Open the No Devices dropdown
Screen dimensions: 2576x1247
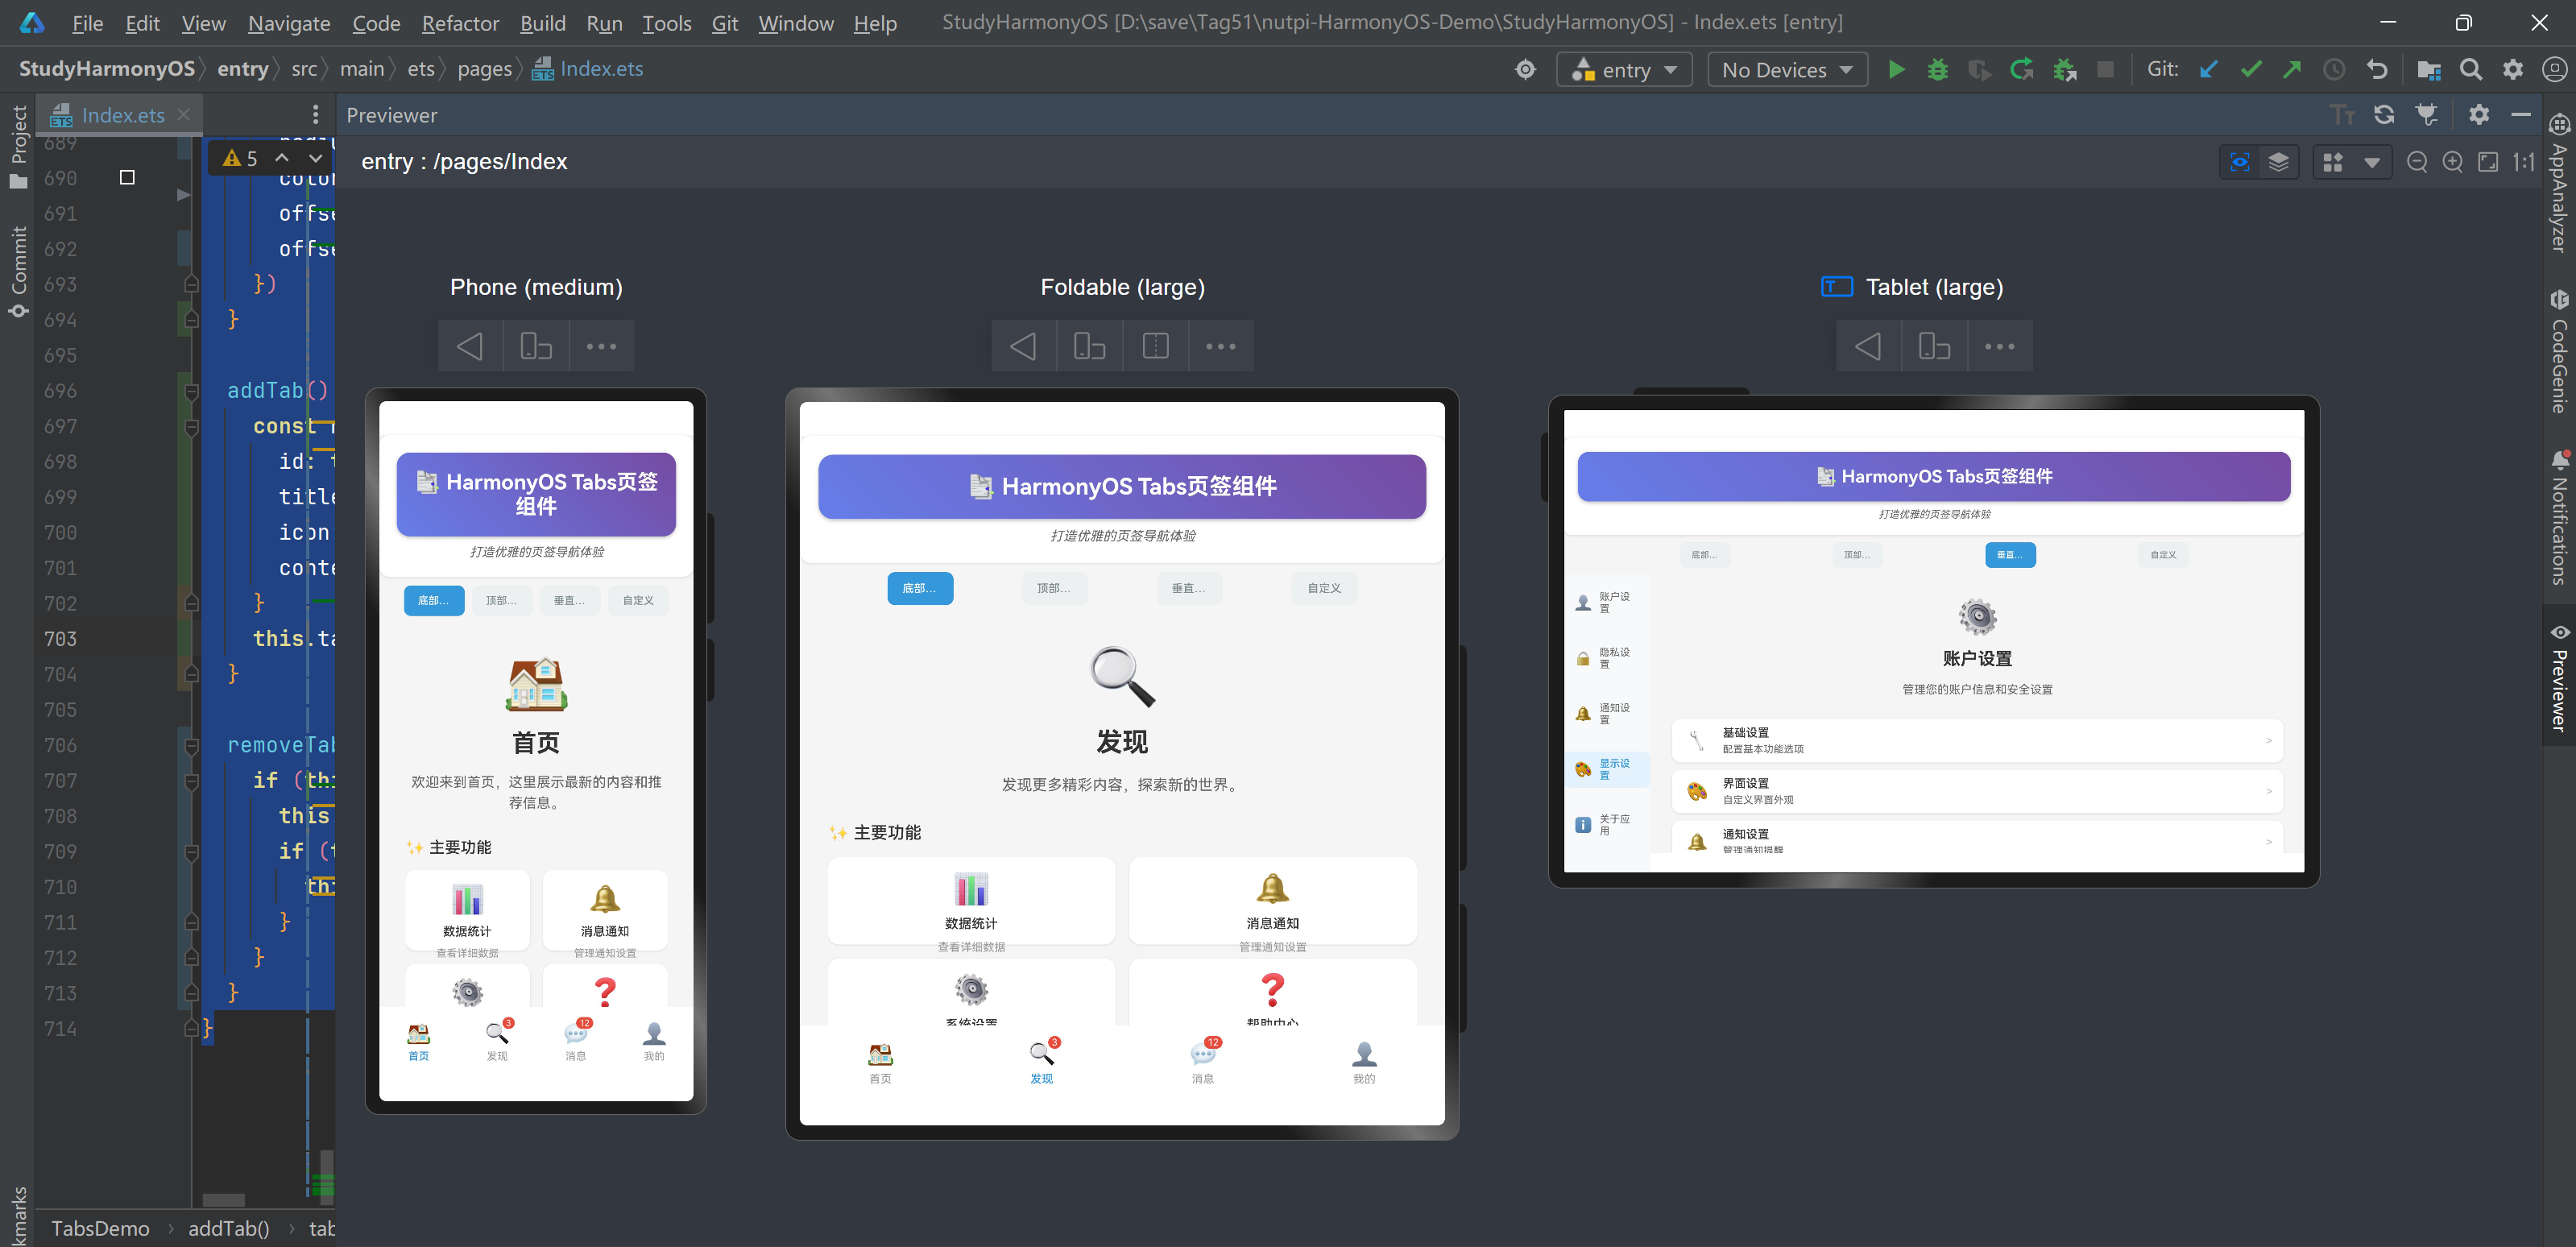coord(1786,69)
